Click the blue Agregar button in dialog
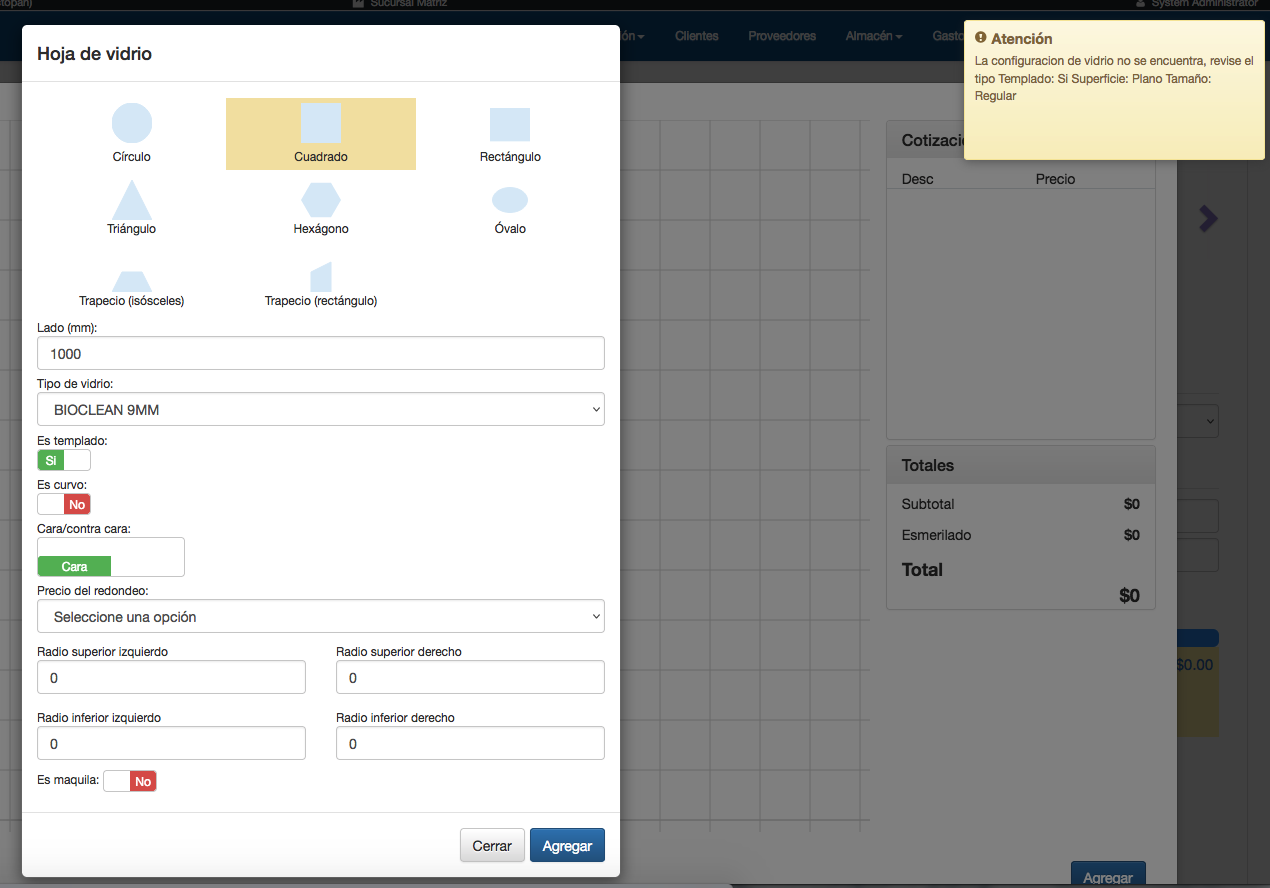This screenshot has height=888, width=1270. pos(567,845)
